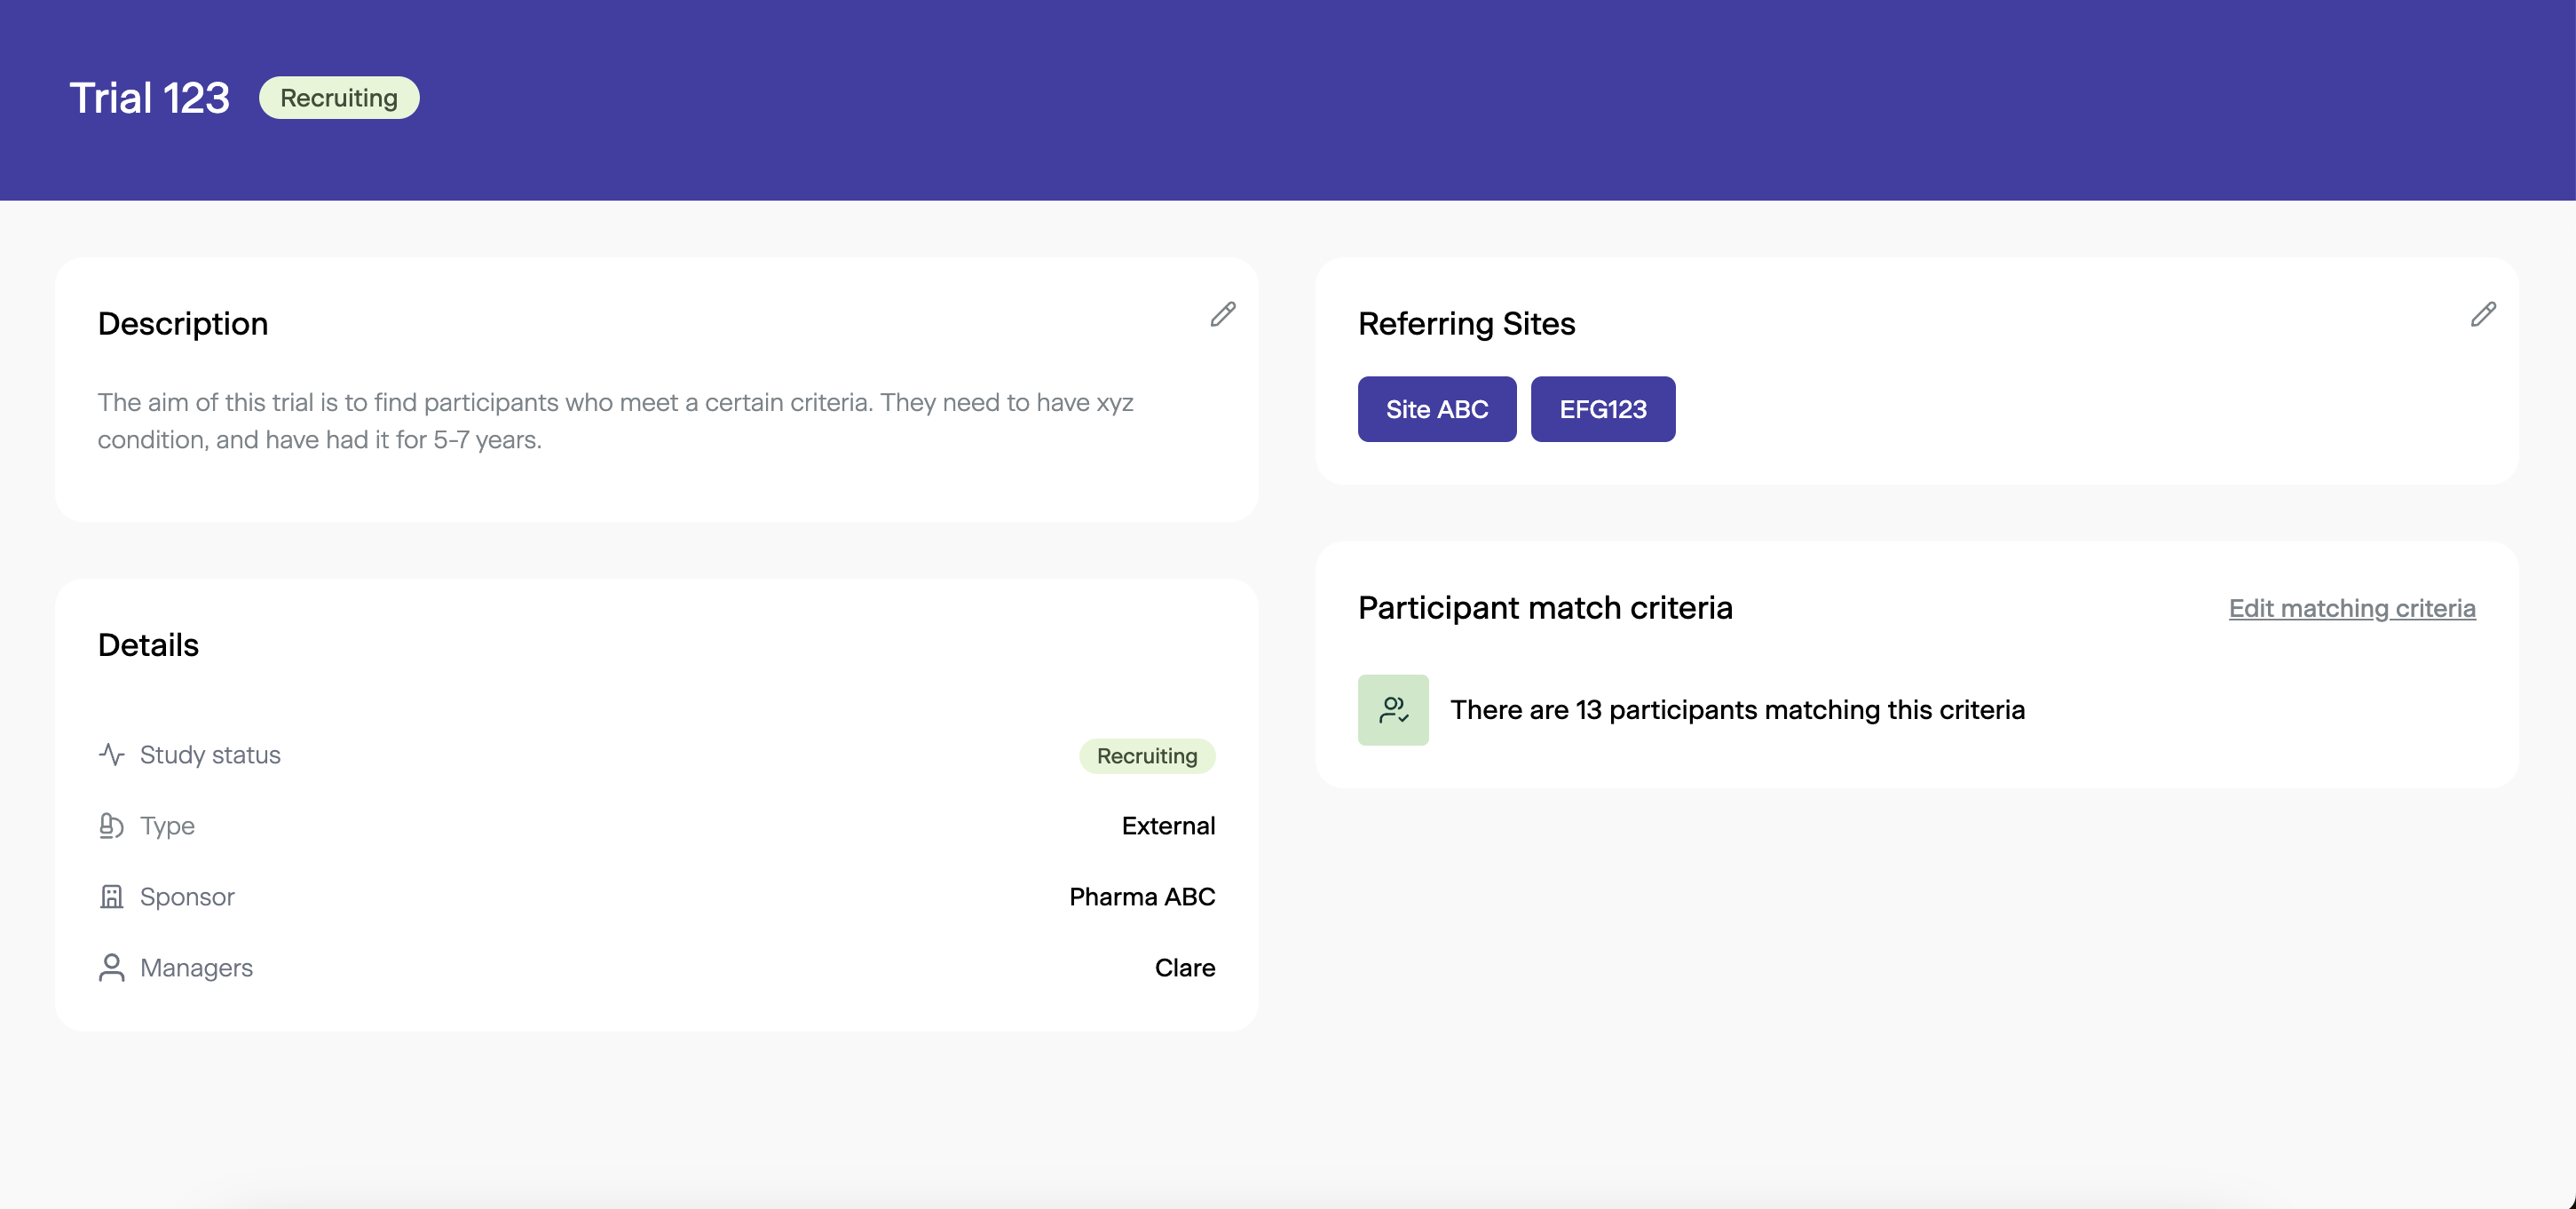Click the Type row icon

111,825
